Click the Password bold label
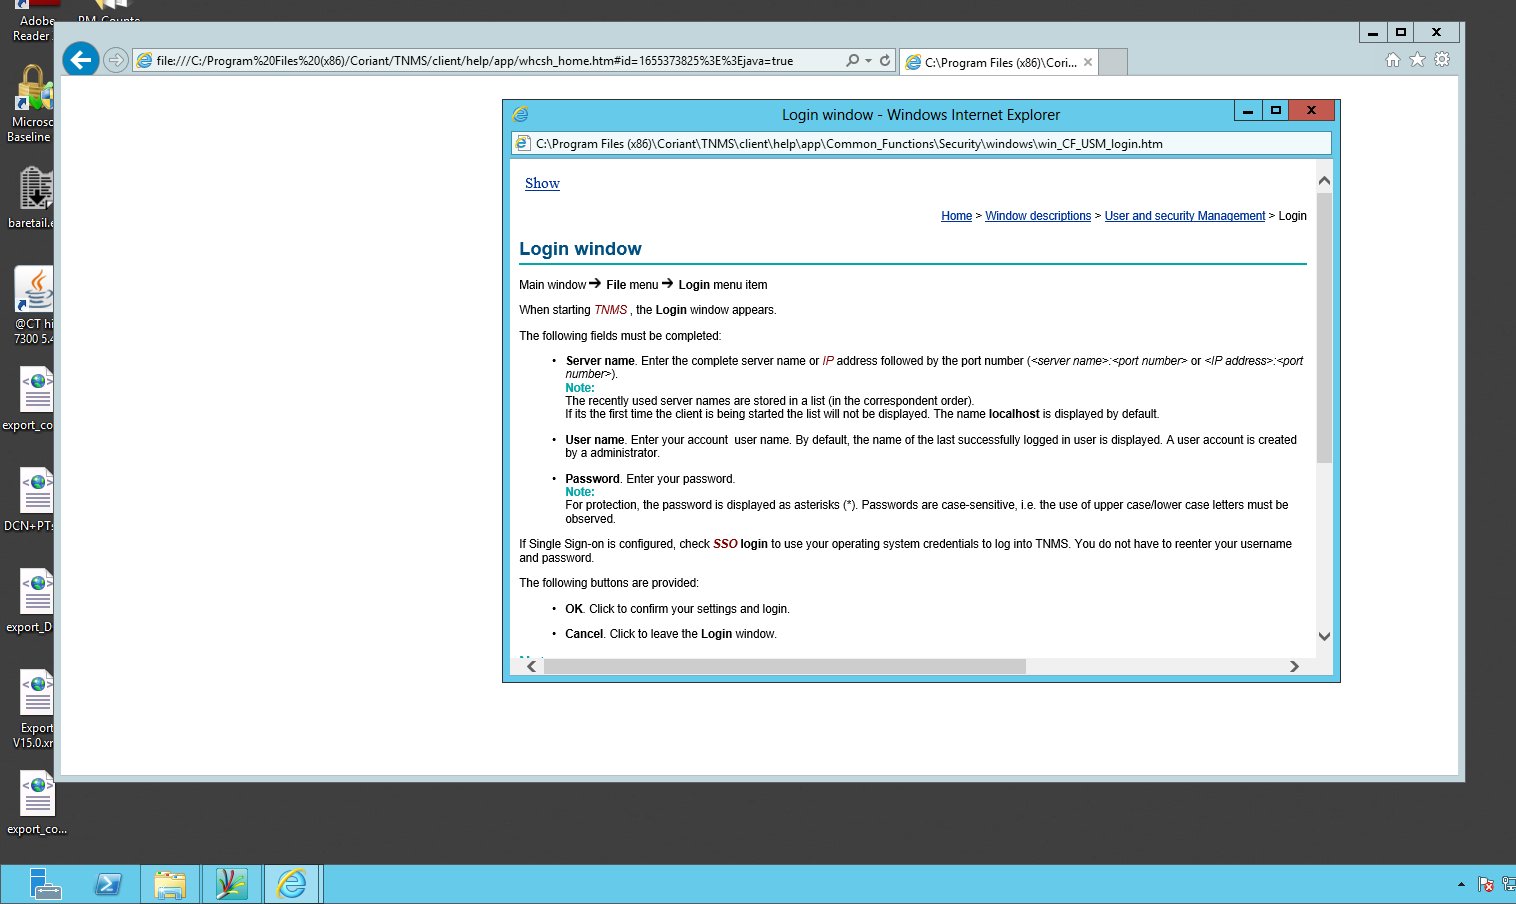The width and height of the screenshot is (1516, 904). coord(592,479)
